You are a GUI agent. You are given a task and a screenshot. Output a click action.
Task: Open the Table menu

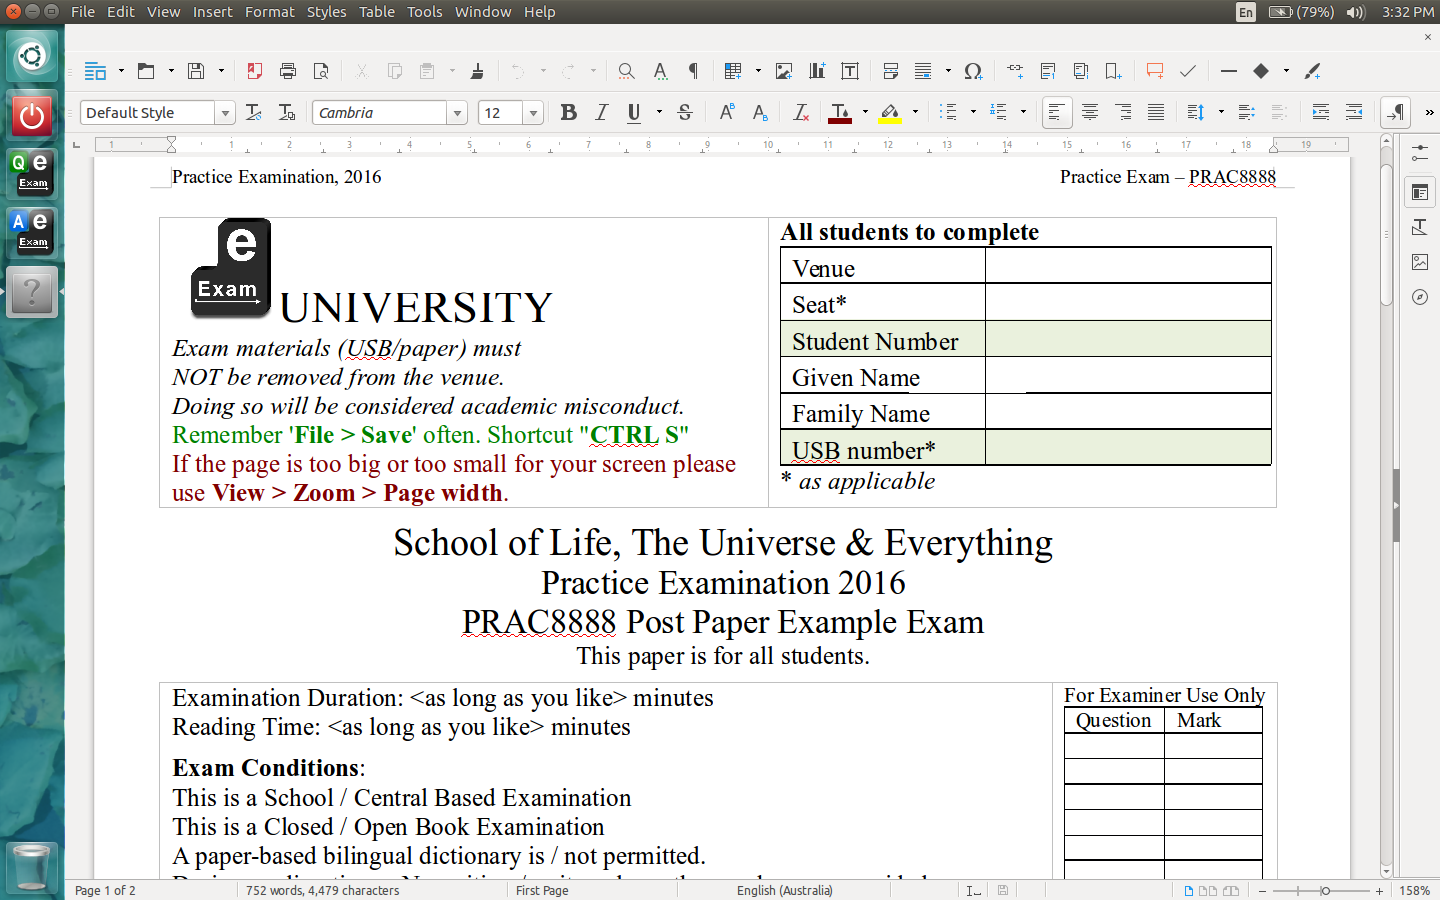(x=377, y=12)
